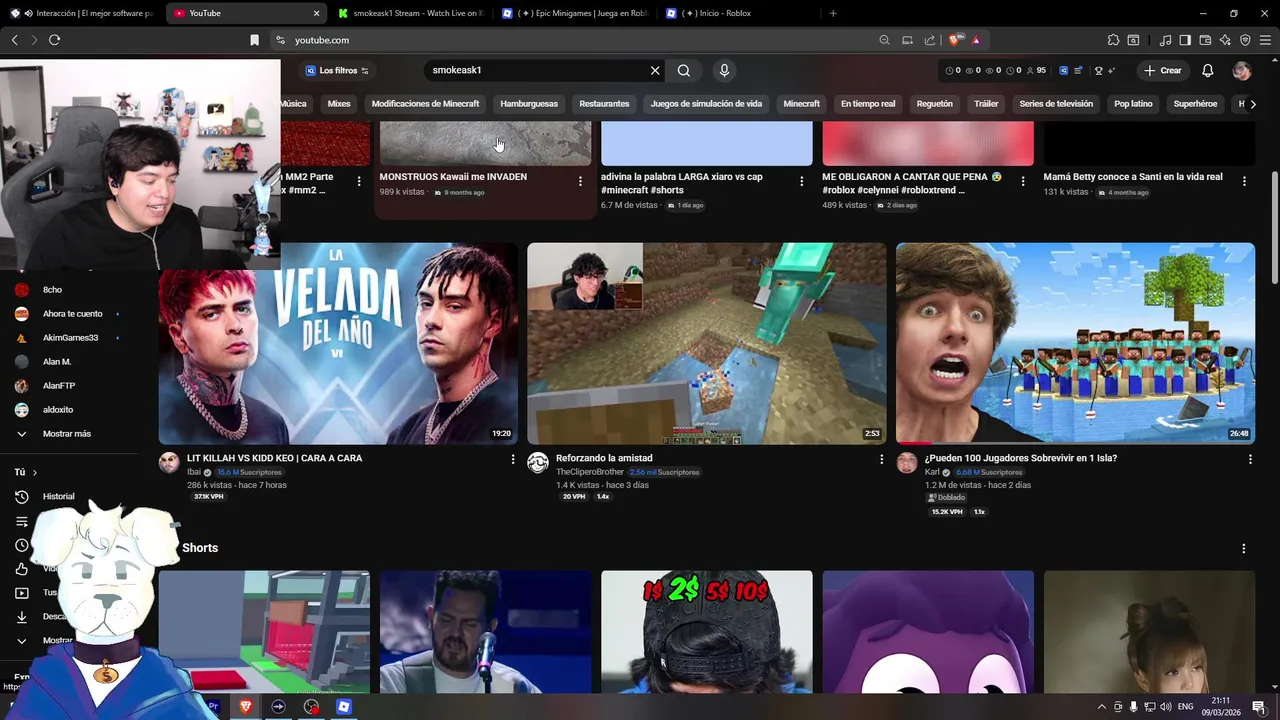Select the Minecraft filter chip
Image resolution: width=1280 pixels, height=720 pixels.
click(801, 104)
